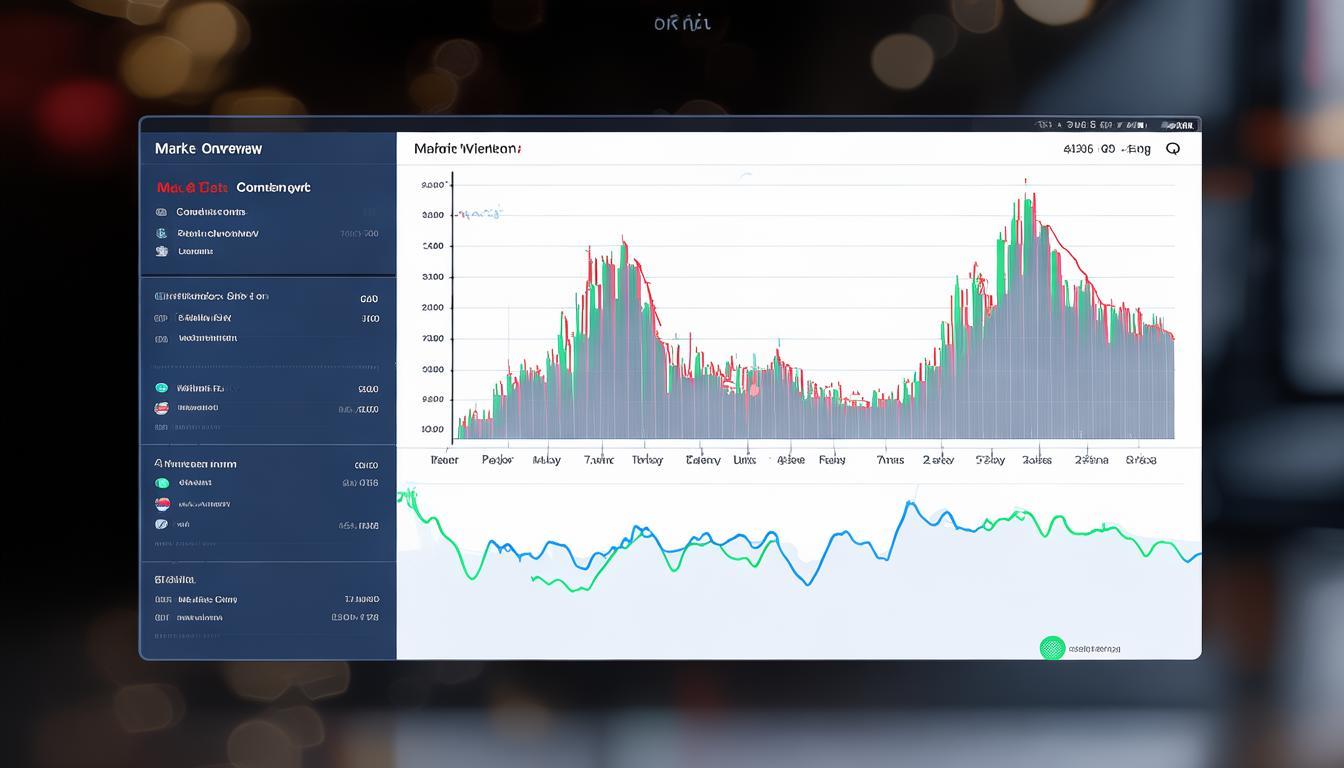This screenshot has height=768, width=1344.
Task: Open the red highlighted sidebar tab
Action: (x=192, y=187)
